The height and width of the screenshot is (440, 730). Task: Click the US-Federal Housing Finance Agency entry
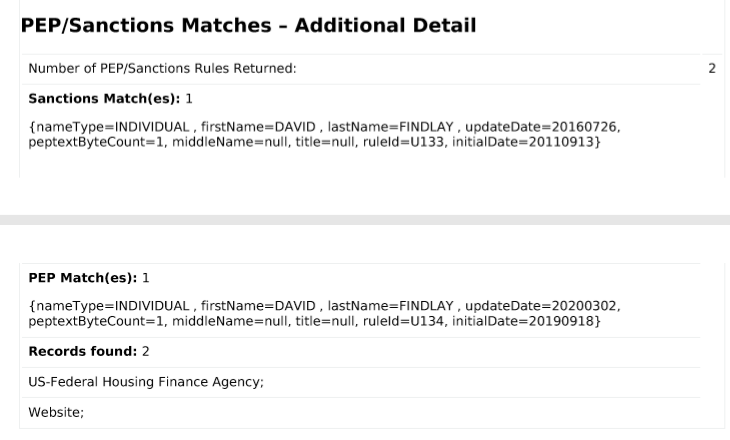(146, 382)
